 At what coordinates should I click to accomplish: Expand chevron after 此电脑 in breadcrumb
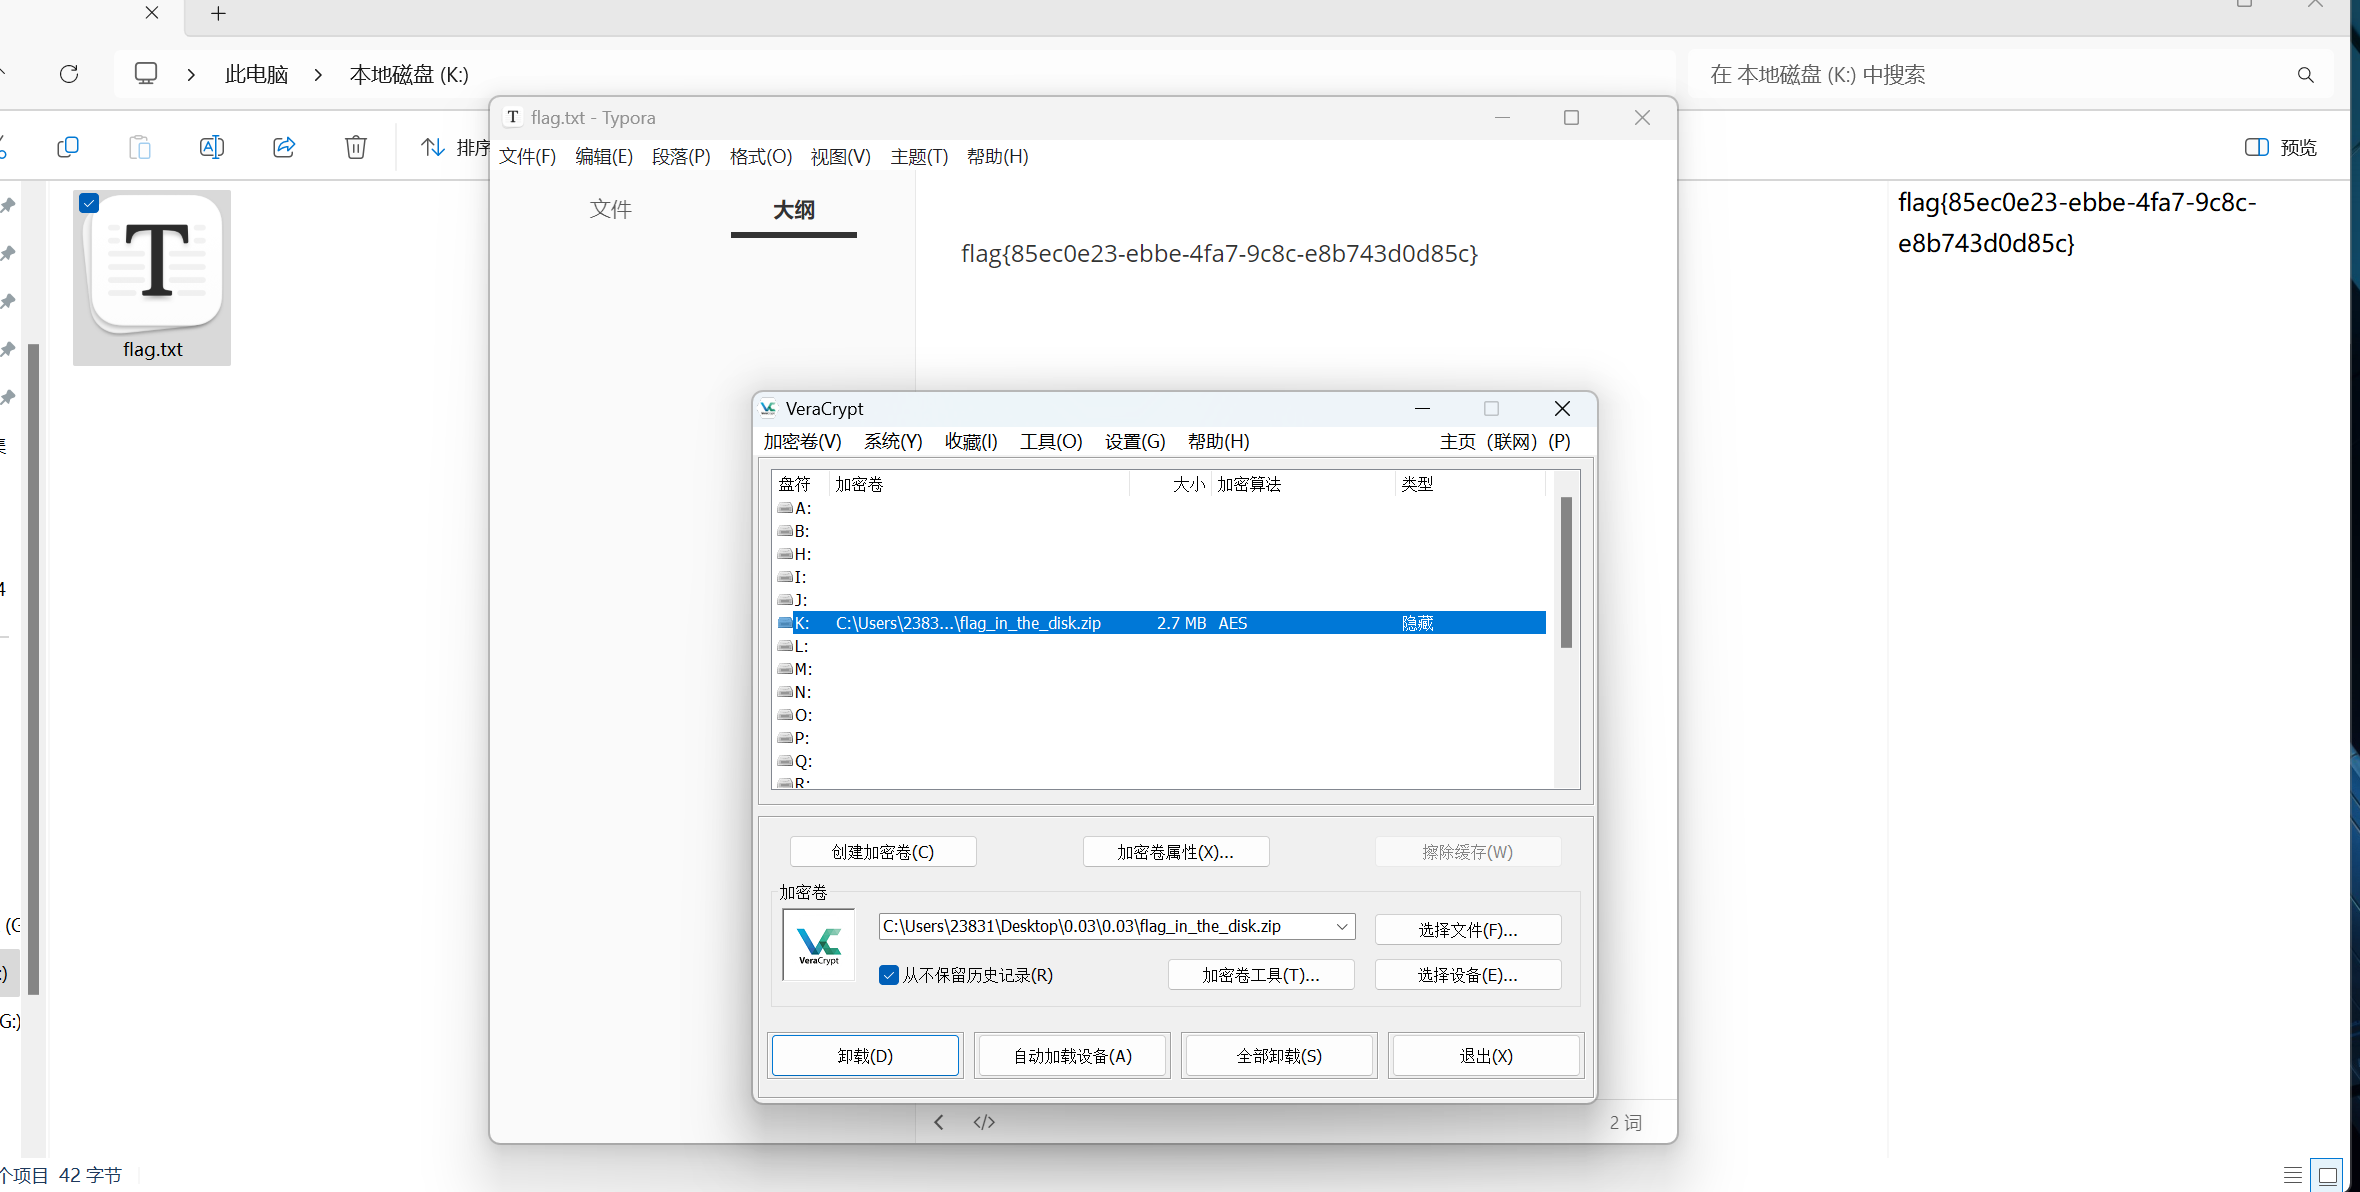point(318,75)
